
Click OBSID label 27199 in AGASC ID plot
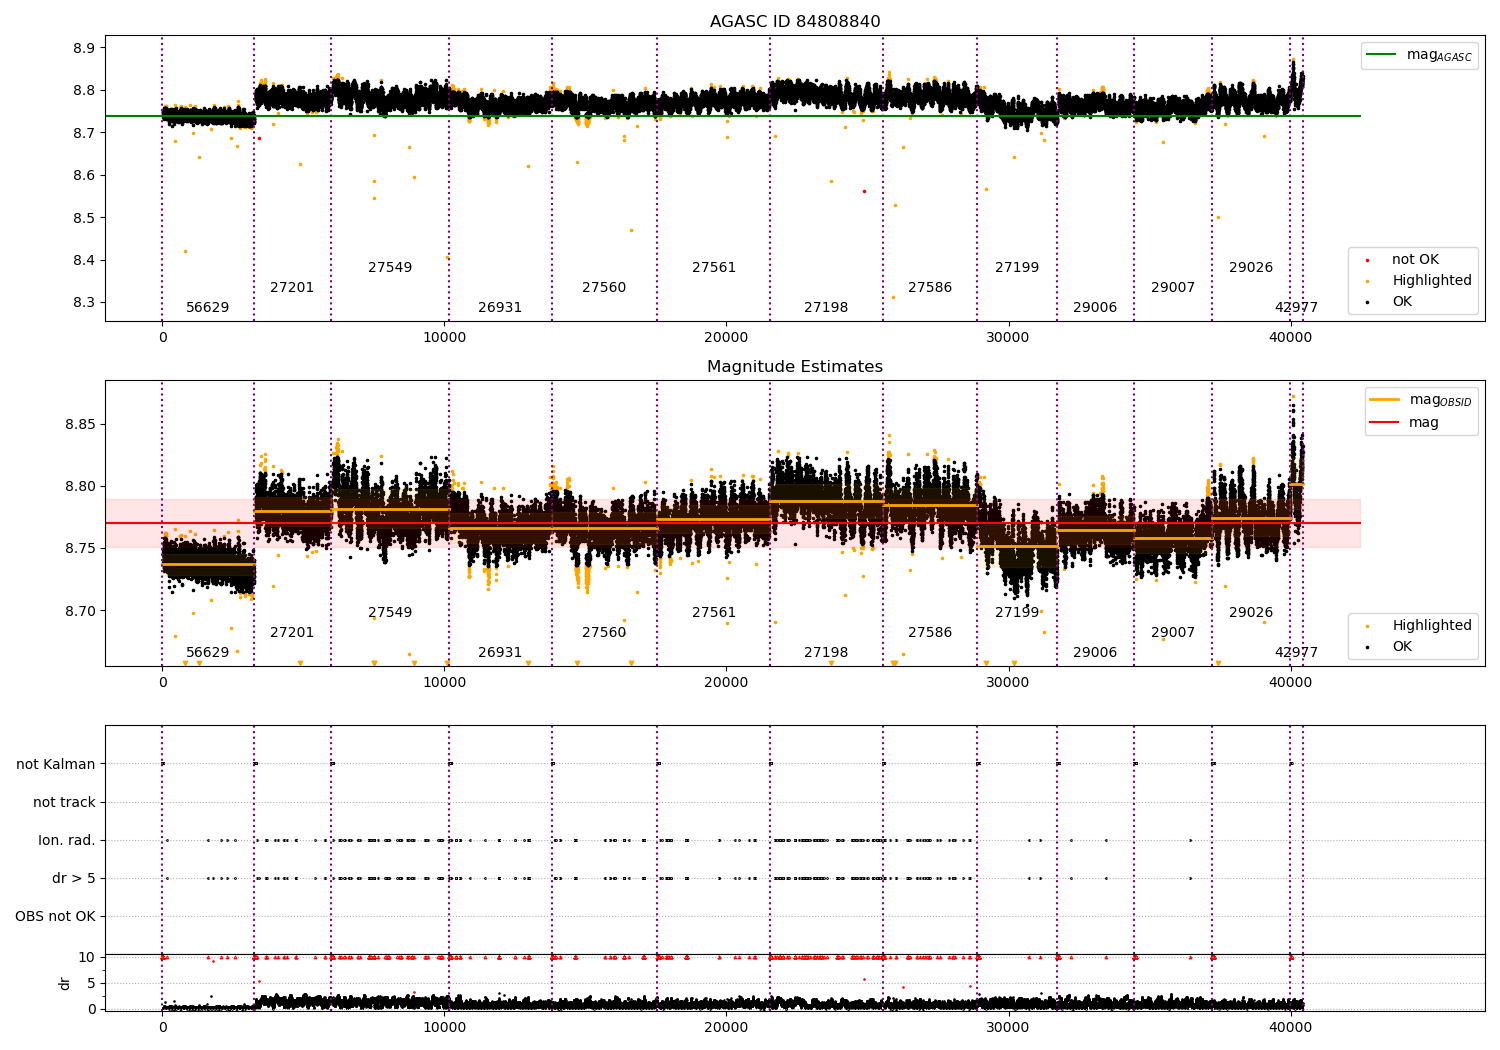click(1017, 268)
